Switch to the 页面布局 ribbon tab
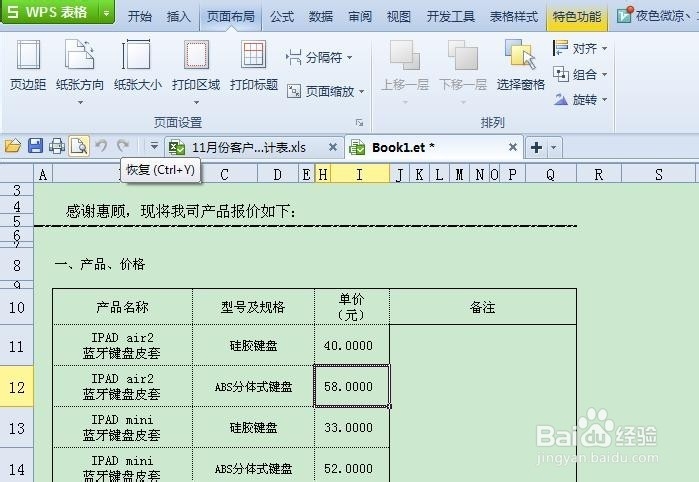 click(x=230, y=16)
